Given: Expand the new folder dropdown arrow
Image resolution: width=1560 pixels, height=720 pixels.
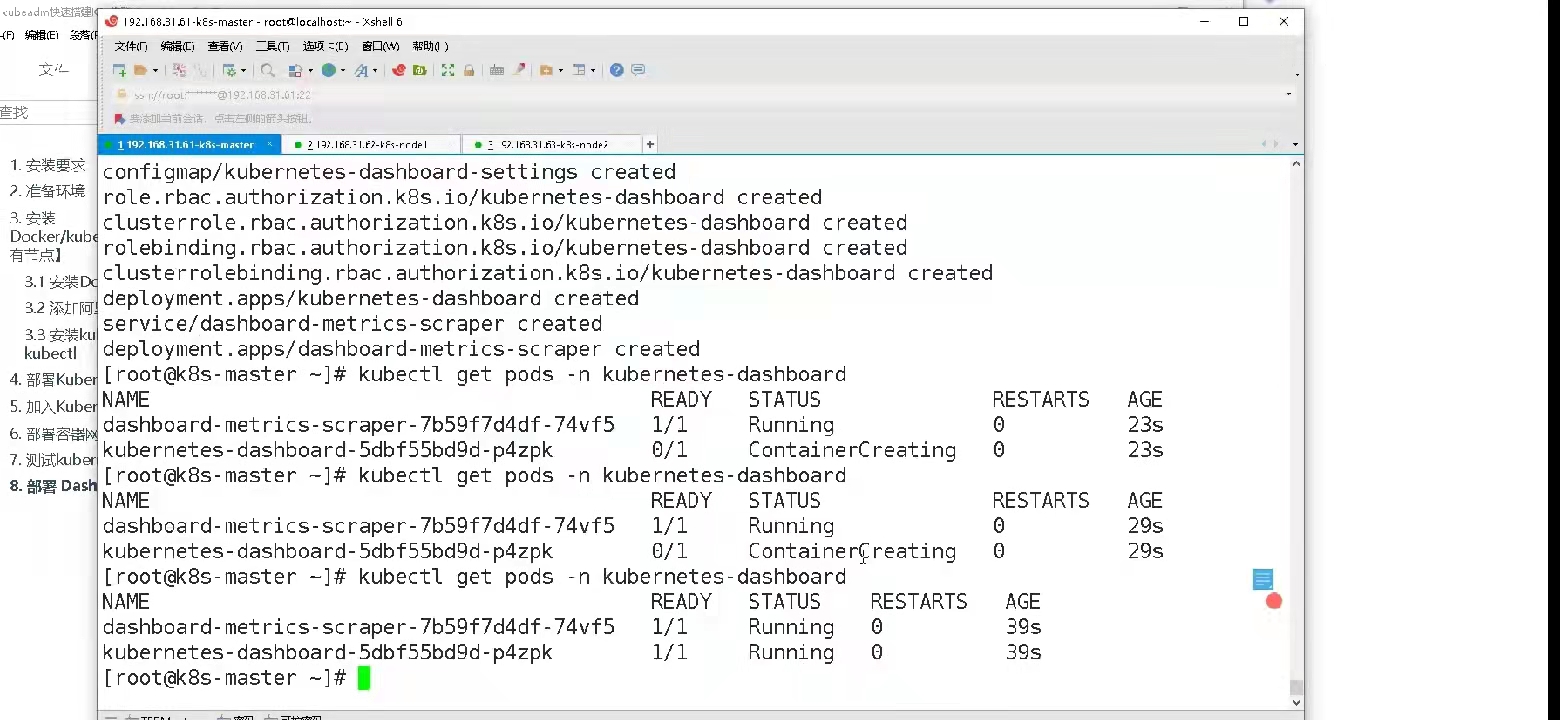Looking at the screenshot, I should tap(560, 70).
